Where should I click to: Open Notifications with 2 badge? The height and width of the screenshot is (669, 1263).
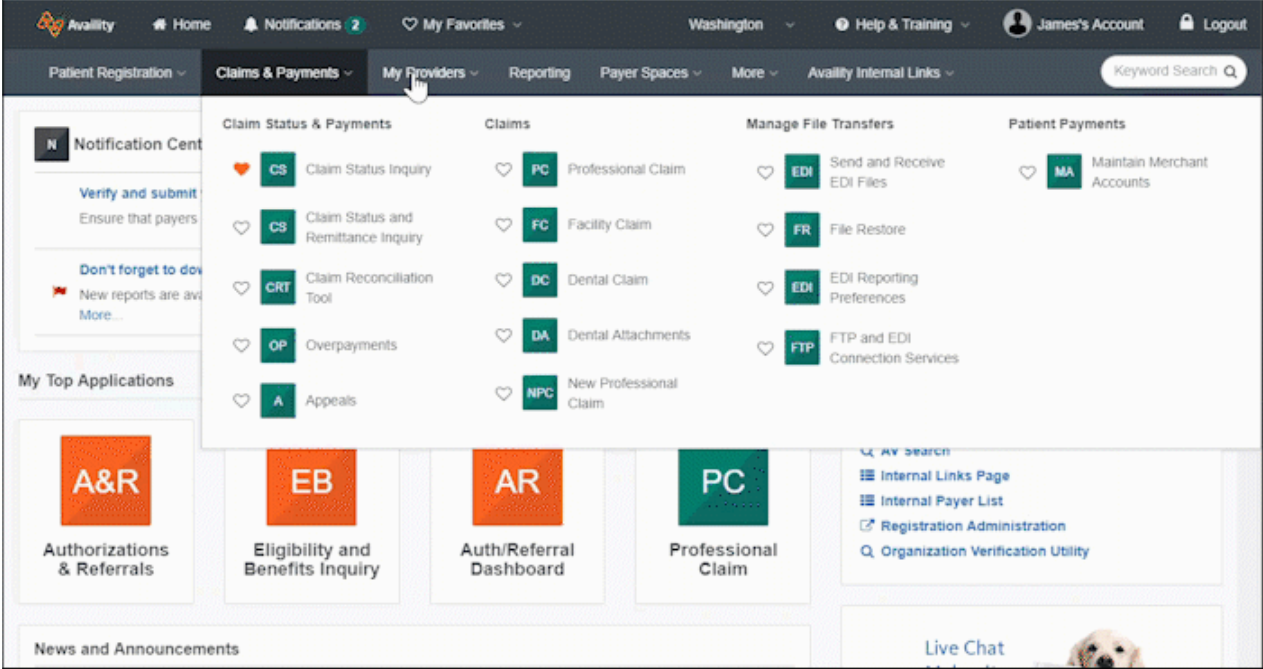(x=304, y=25)
